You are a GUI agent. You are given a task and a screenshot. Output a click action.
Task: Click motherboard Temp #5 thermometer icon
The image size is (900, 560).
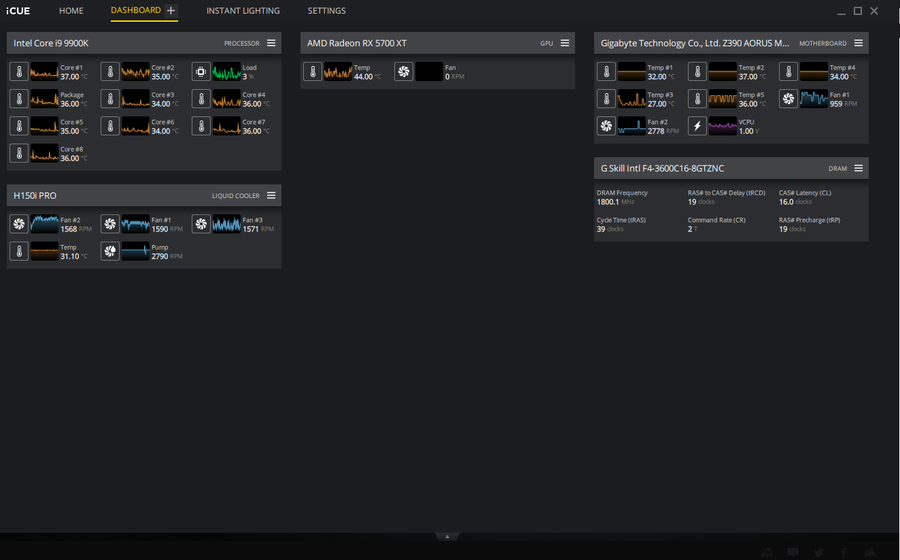pyautogui.click(x=697, y=99)
